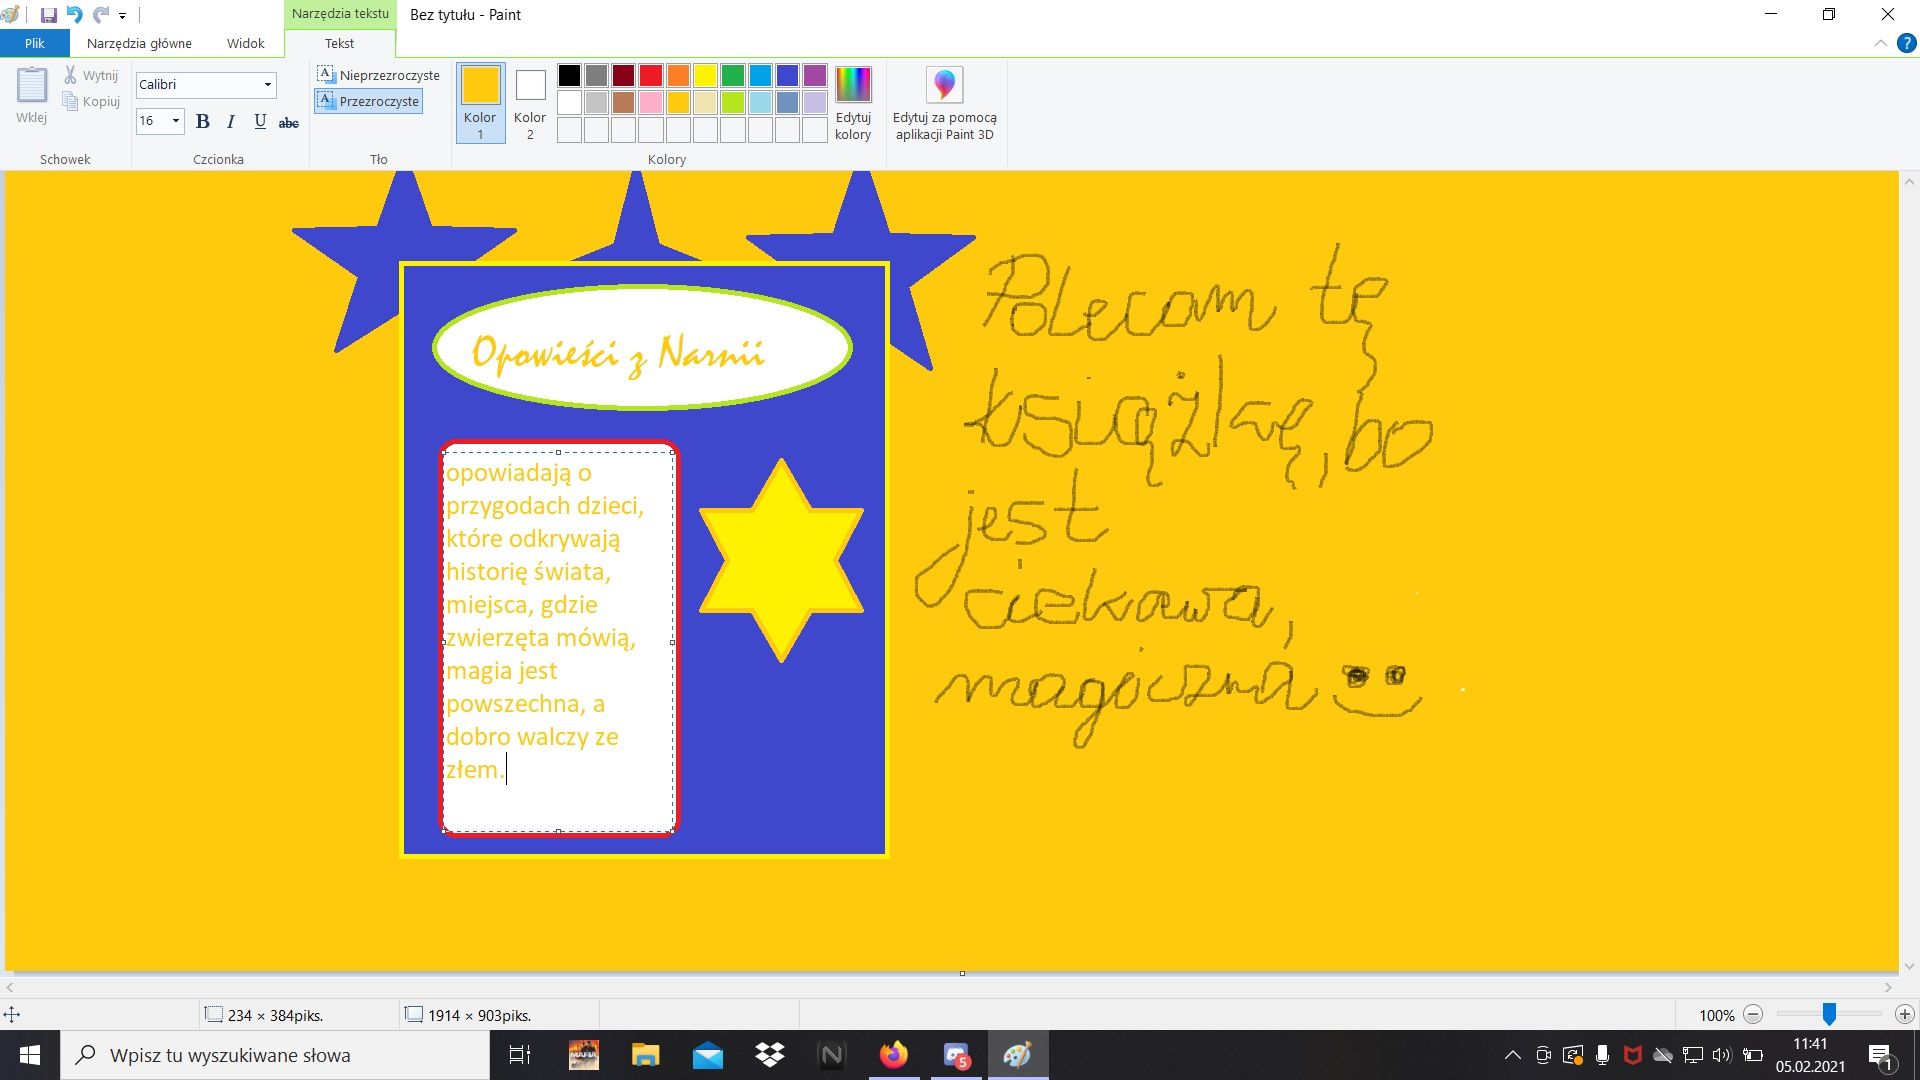Image resolution: width=1920 pixels, height=1080 pixels.
Task: Open Quick Access Toolbar customize arrow
Action: [123, 16]
